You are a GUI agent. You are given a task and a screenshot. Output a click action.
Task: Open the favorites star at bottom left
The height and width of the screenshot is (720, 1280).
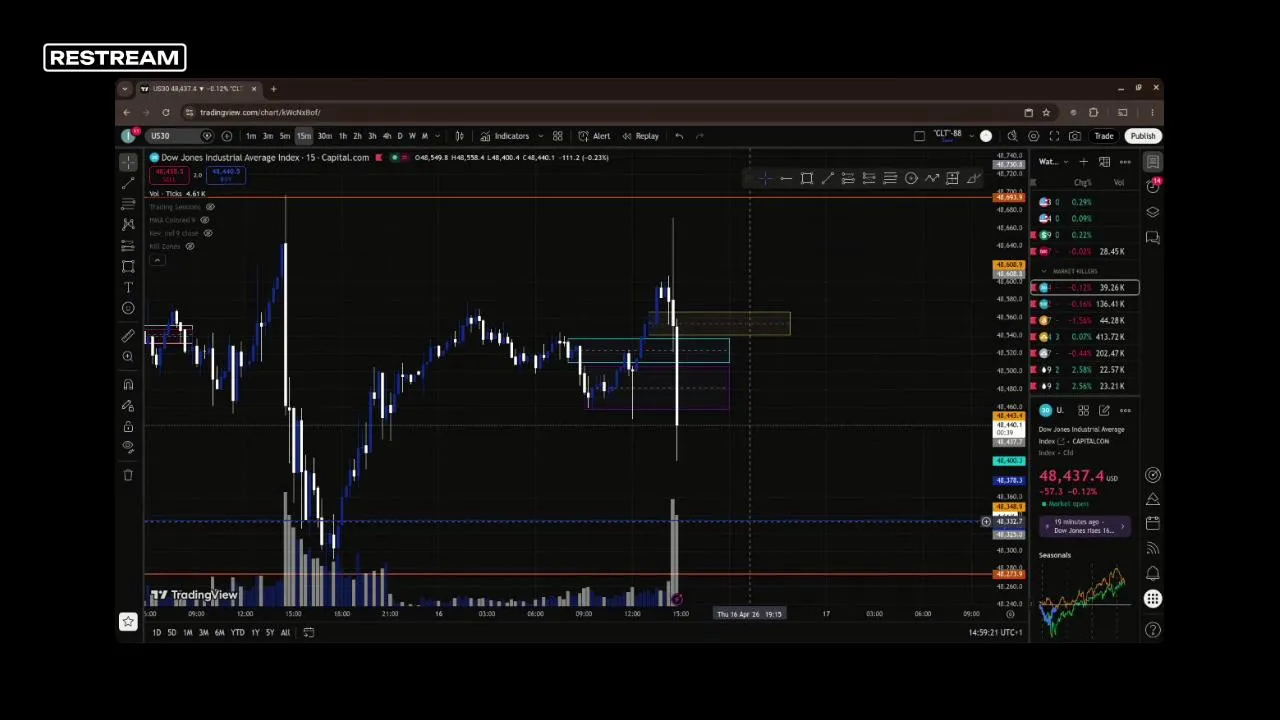pos(128,622)
